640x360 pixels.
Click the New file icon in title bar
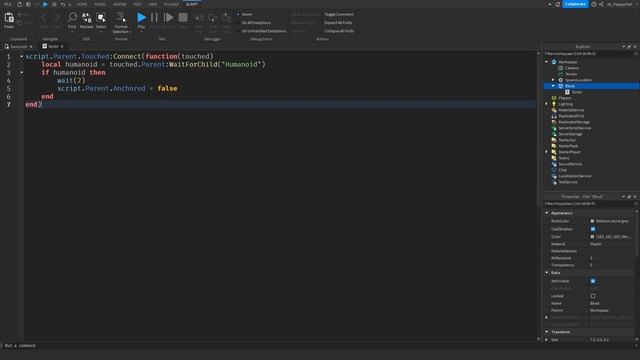(x=19, y=4)
